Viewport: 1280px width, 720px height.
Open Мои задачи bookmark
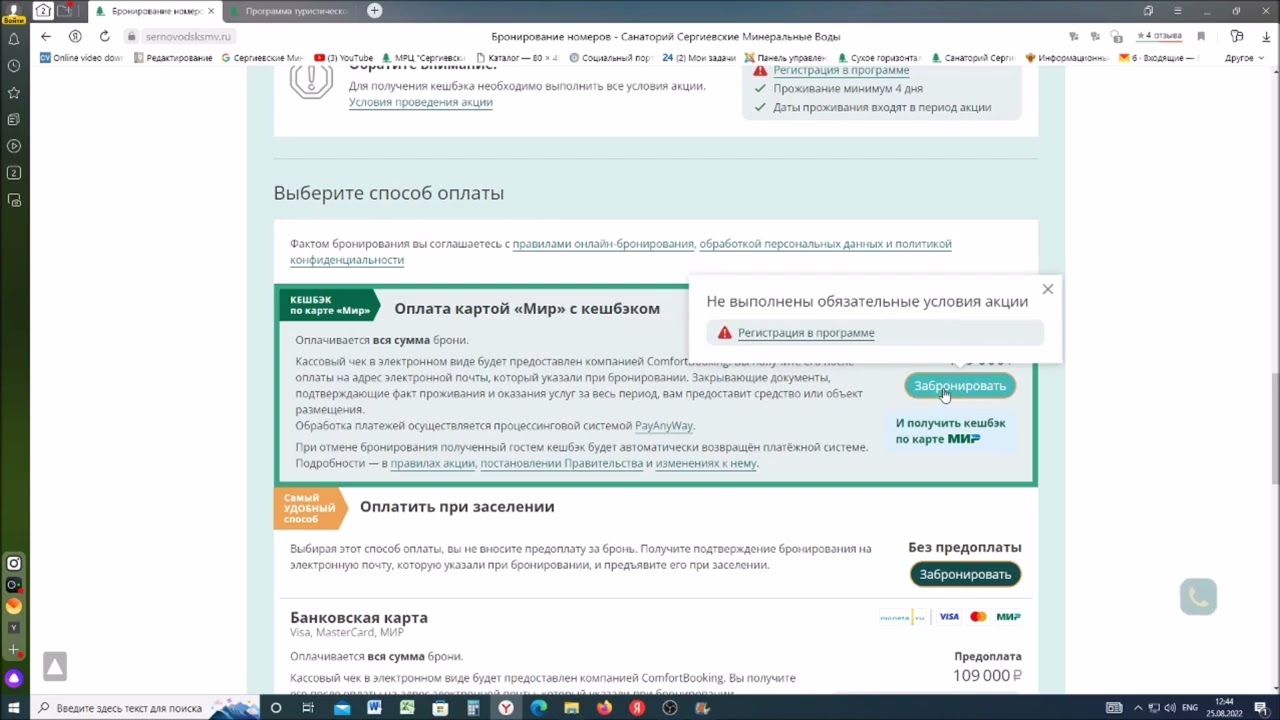point(699,58)
